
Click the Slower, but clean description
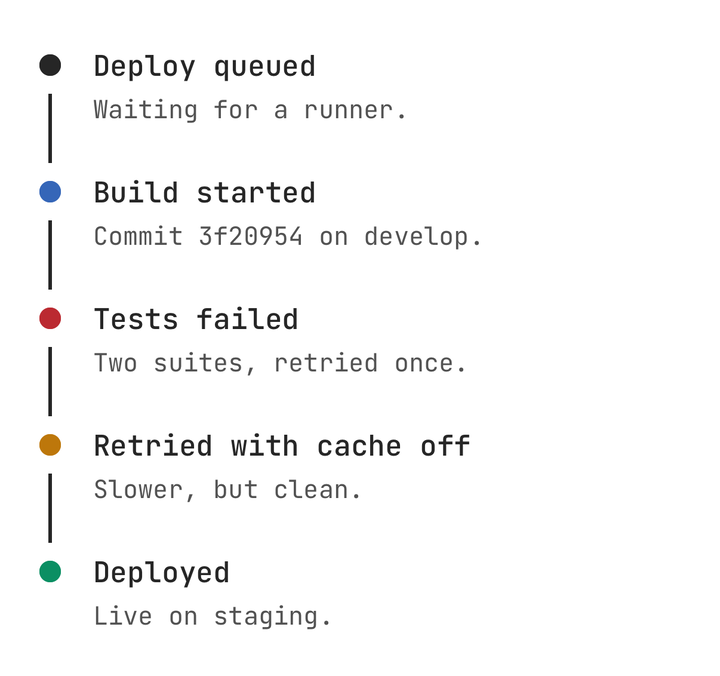tap(227, 490)
